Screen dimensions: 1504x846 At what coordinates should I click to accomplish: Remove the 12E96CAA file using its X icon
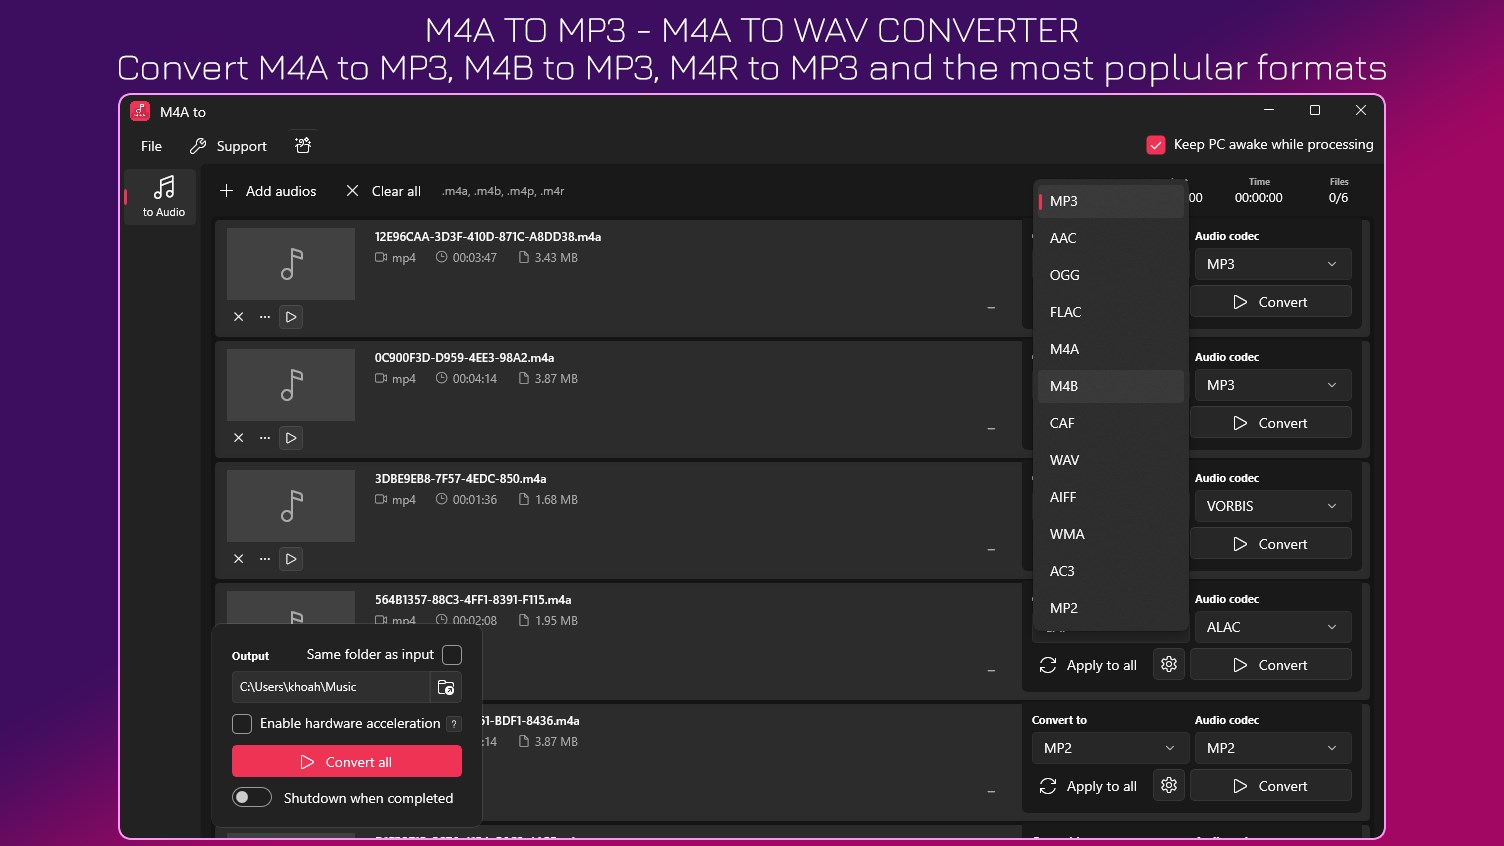(238, 316)
